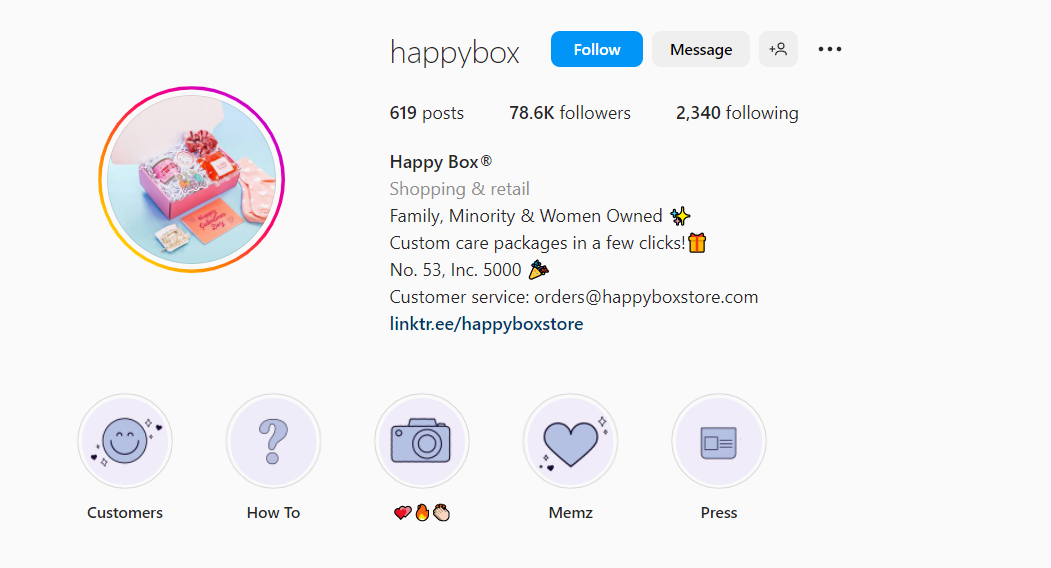Open the Customers smiley highlight icon
Viewport: 1051px width, 568px height.
(125, 441)
